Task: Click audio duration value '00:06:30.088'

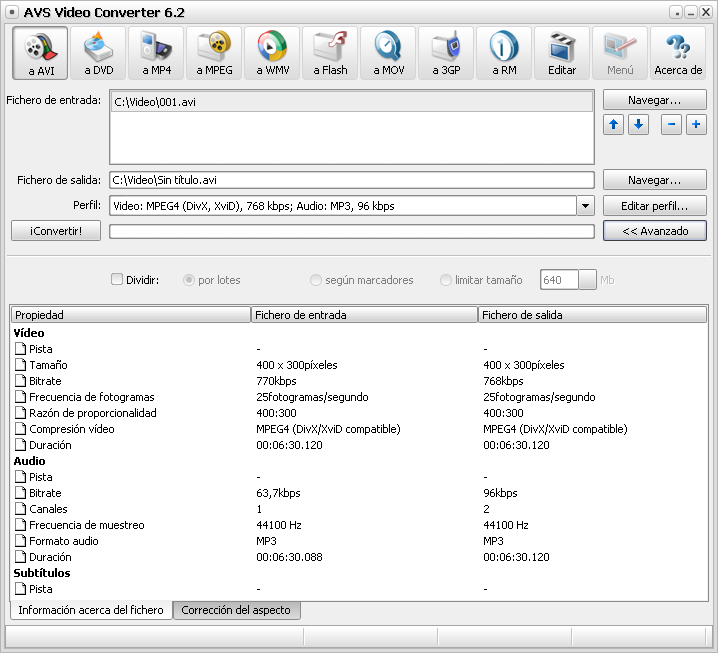Action: click(289, 557)
